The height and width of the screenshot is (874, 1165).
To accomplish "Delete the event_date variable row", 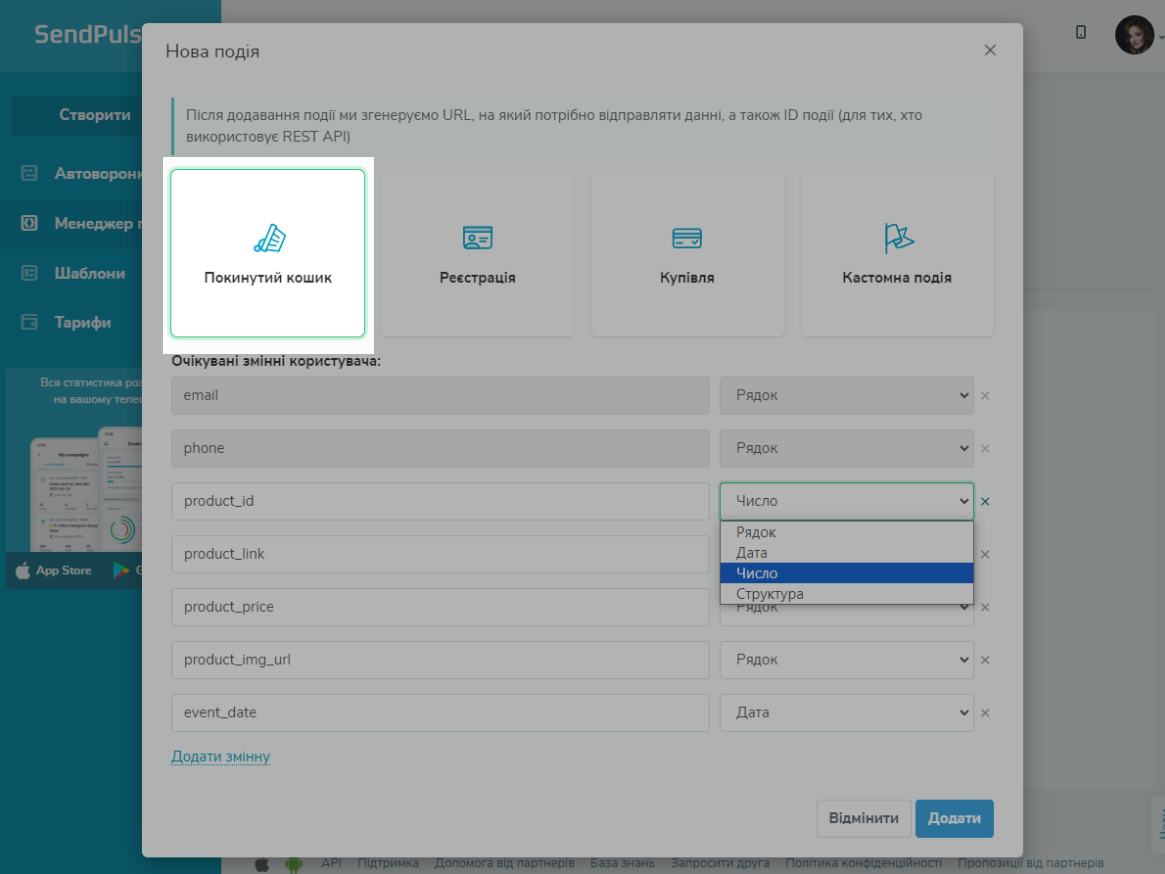I will (x=985, y=713).
